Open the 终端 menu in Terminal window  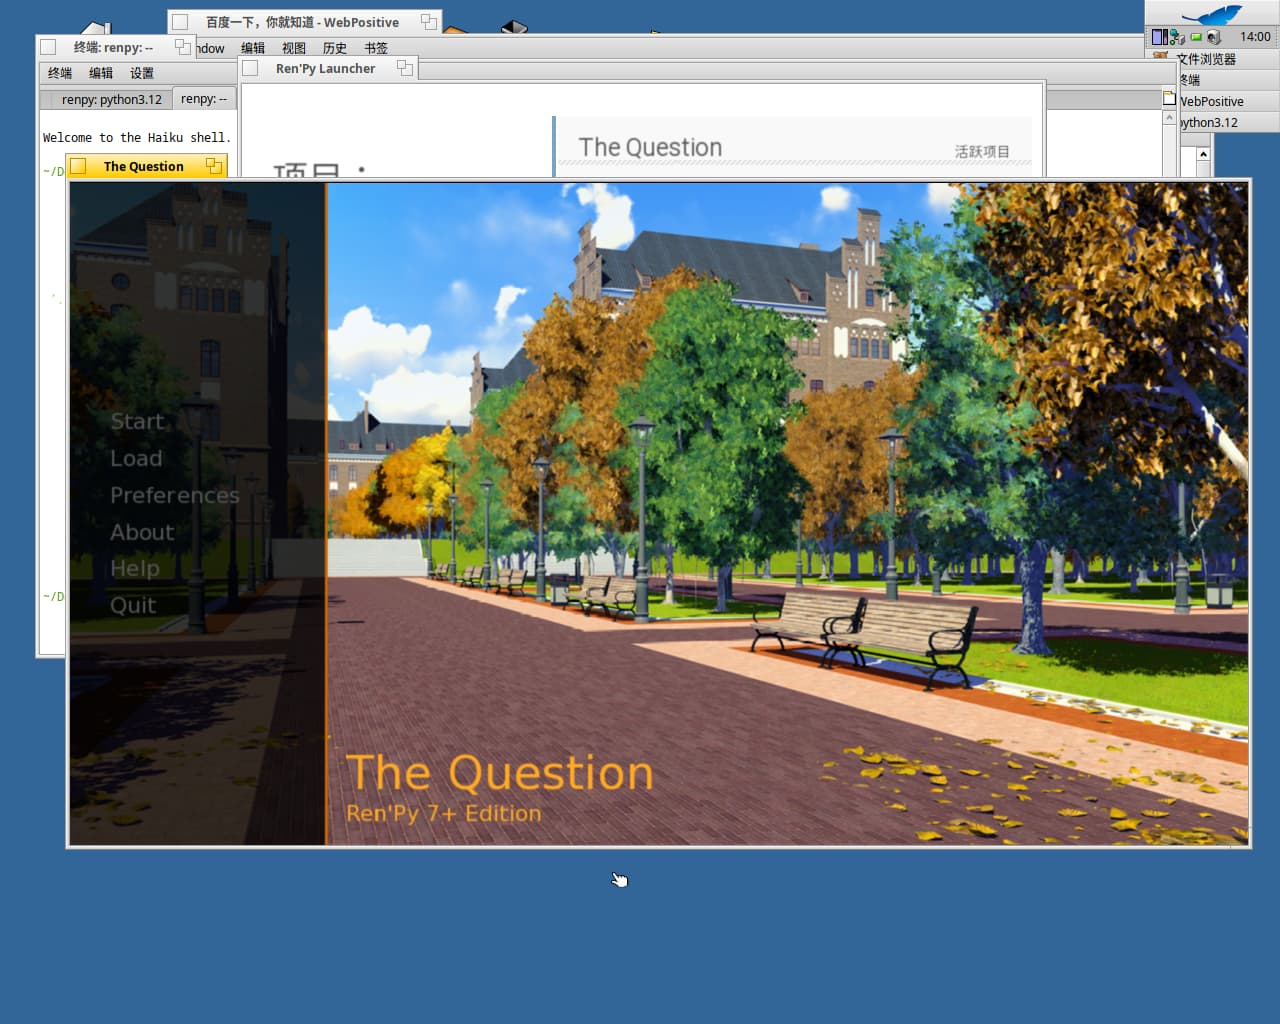60,73
